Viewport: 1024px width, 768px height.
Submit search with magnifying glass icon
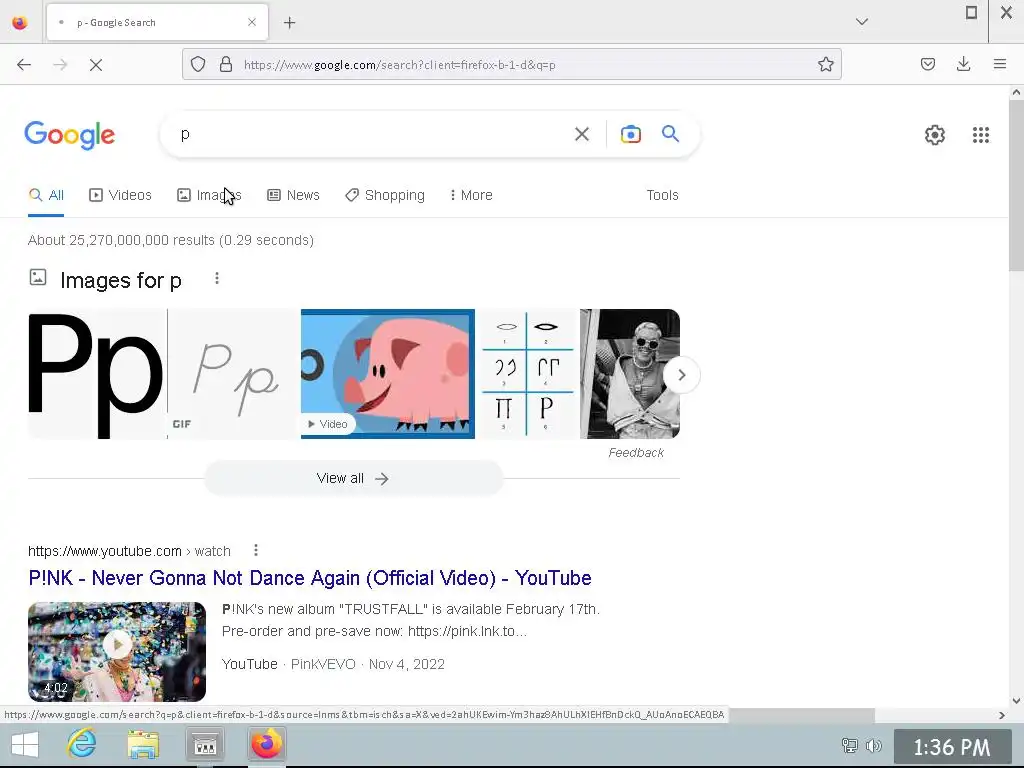pos(670,134)
